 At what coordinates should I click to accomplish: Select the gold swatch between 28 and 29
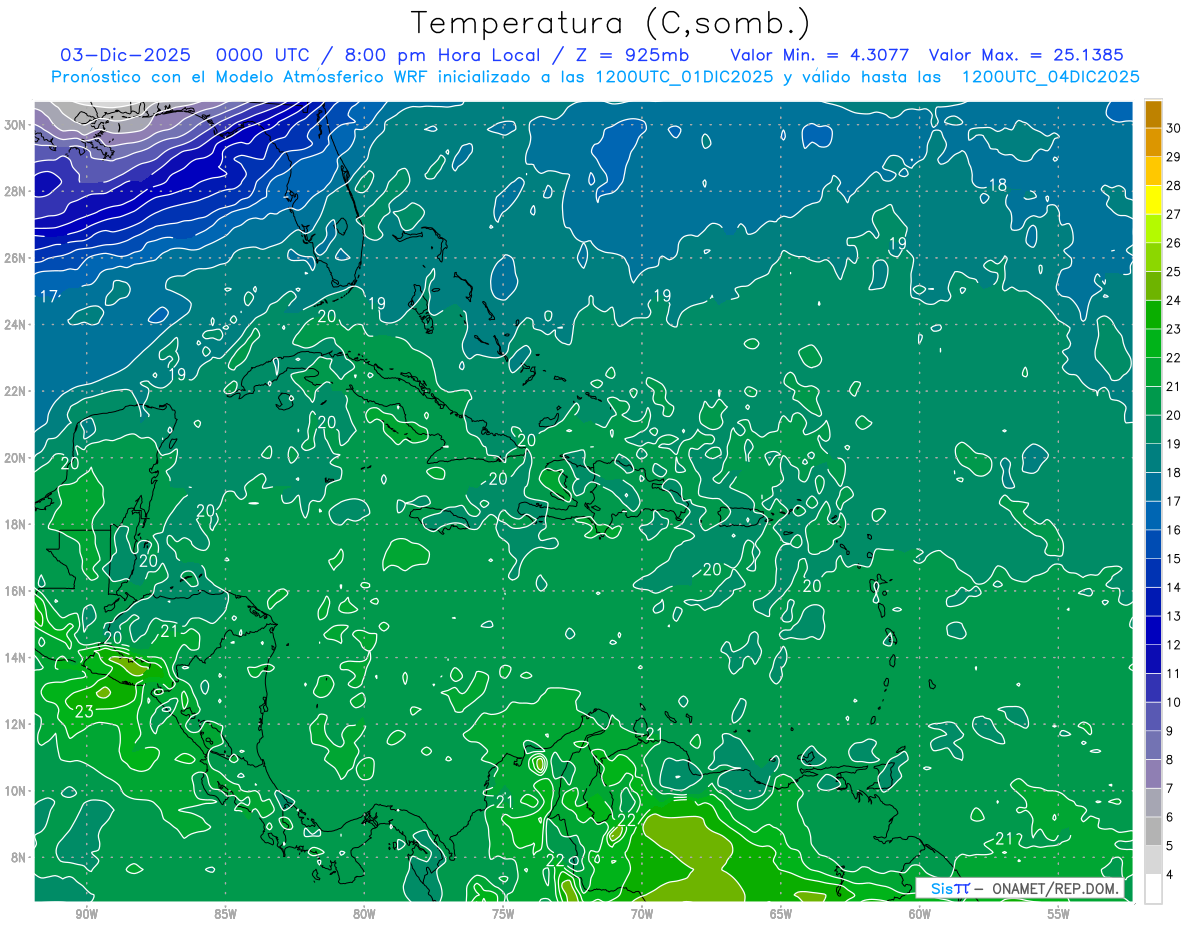tap(1153, 172)
